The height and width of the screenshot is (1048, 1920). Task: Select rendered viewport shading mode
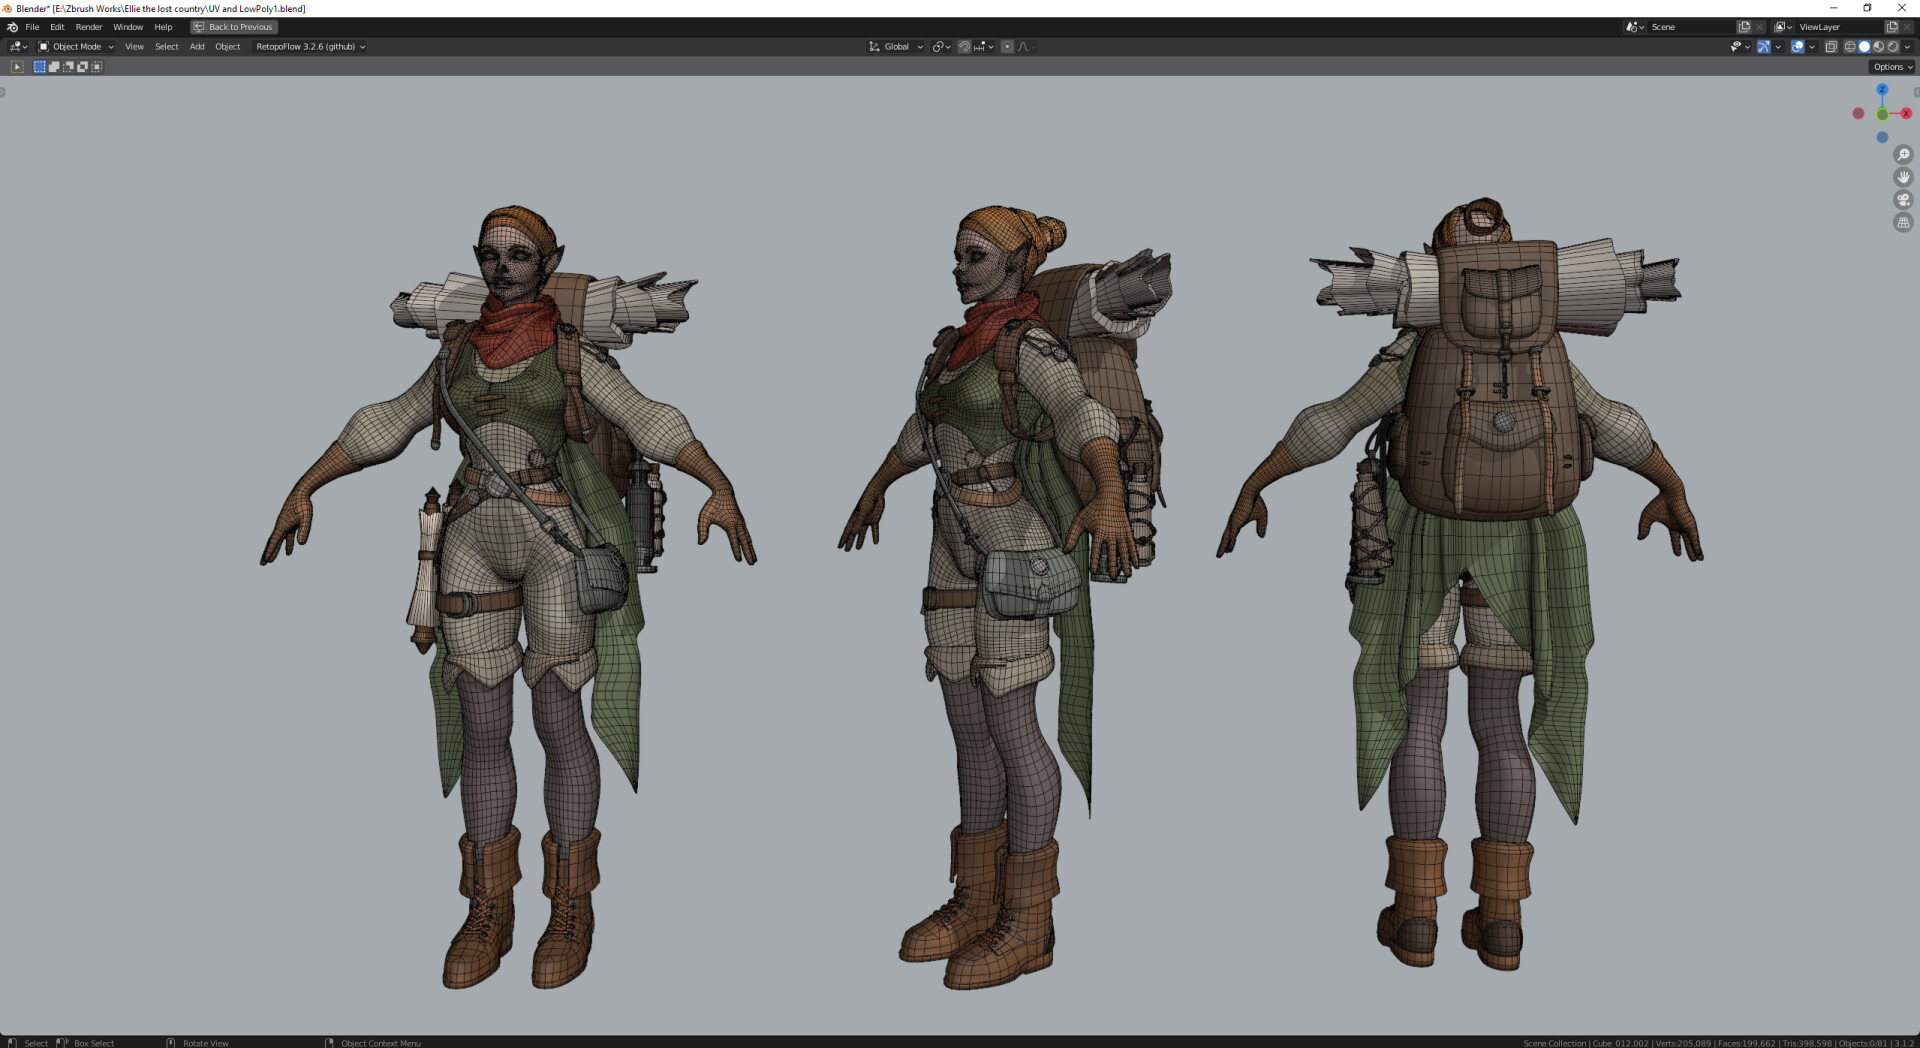[1892, 47]
